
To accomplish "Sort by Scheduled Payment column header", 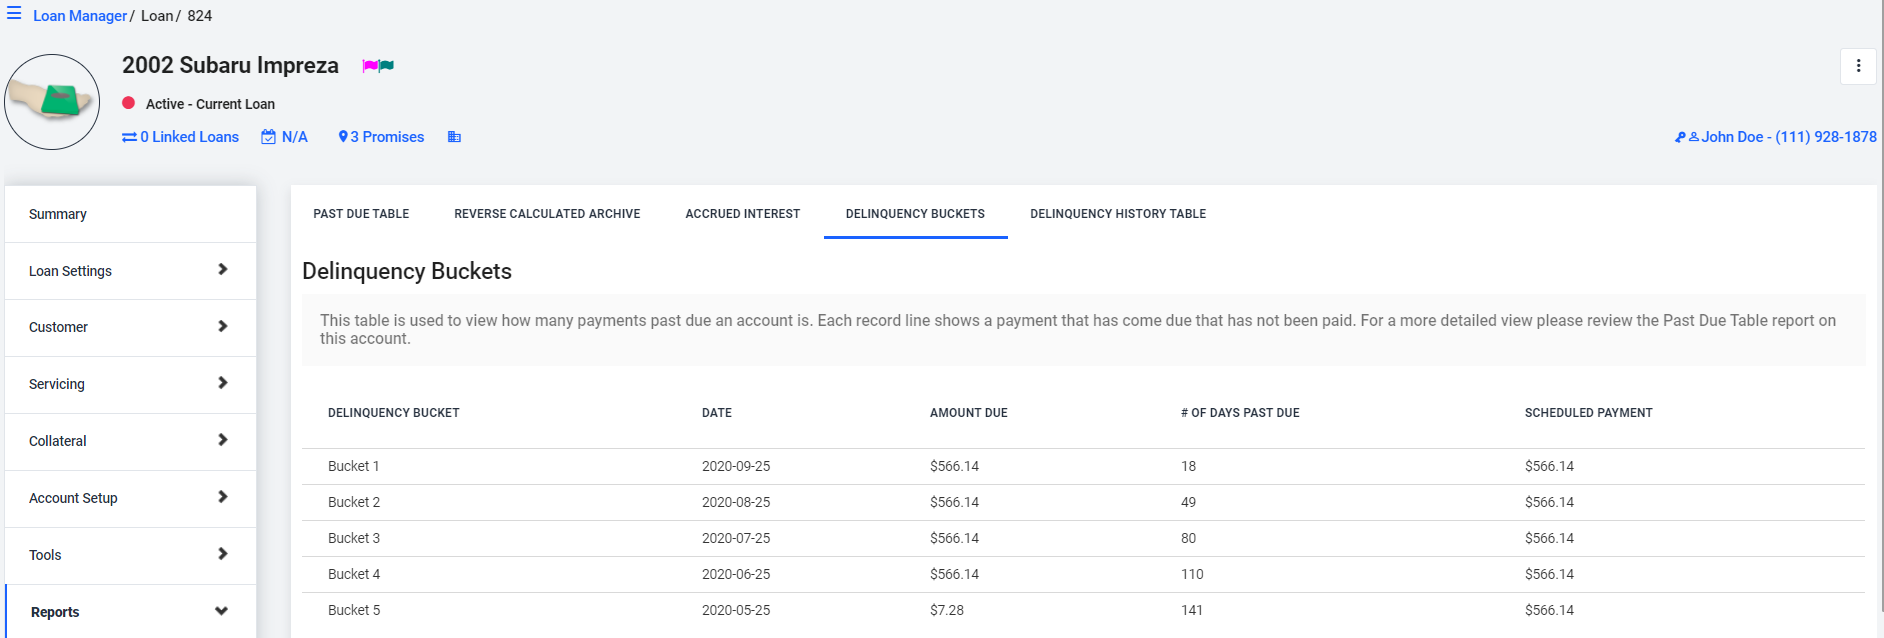I will pyautogui.click(x=1589, y=413).
